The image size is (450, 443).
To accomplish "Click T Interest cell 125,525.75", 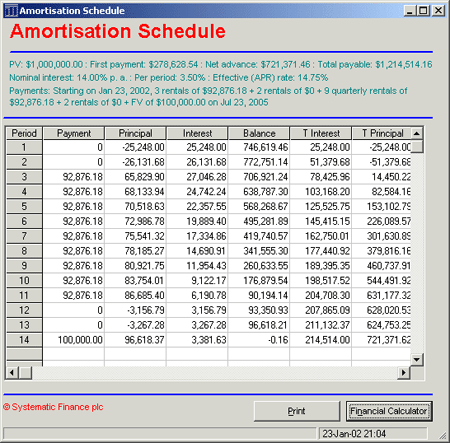I will pyautogui.click(x=321, y=206).
